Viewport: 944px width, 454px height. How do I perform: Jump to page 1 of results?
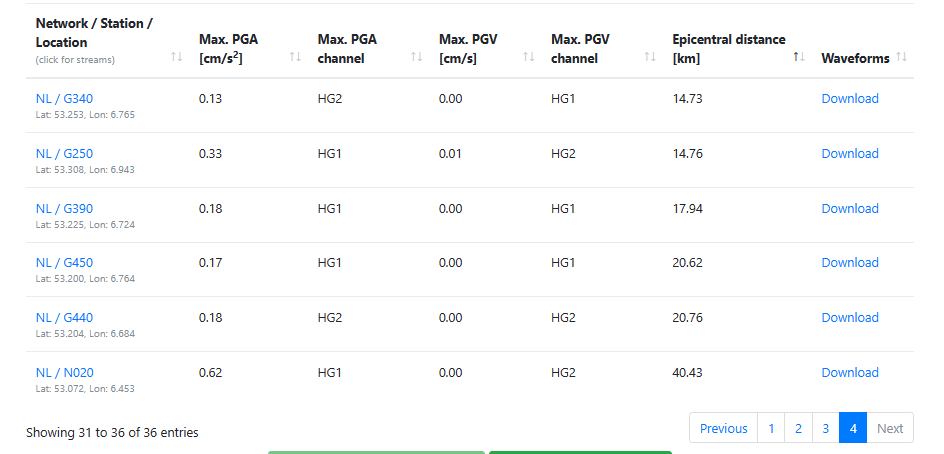tap(771, 428)
